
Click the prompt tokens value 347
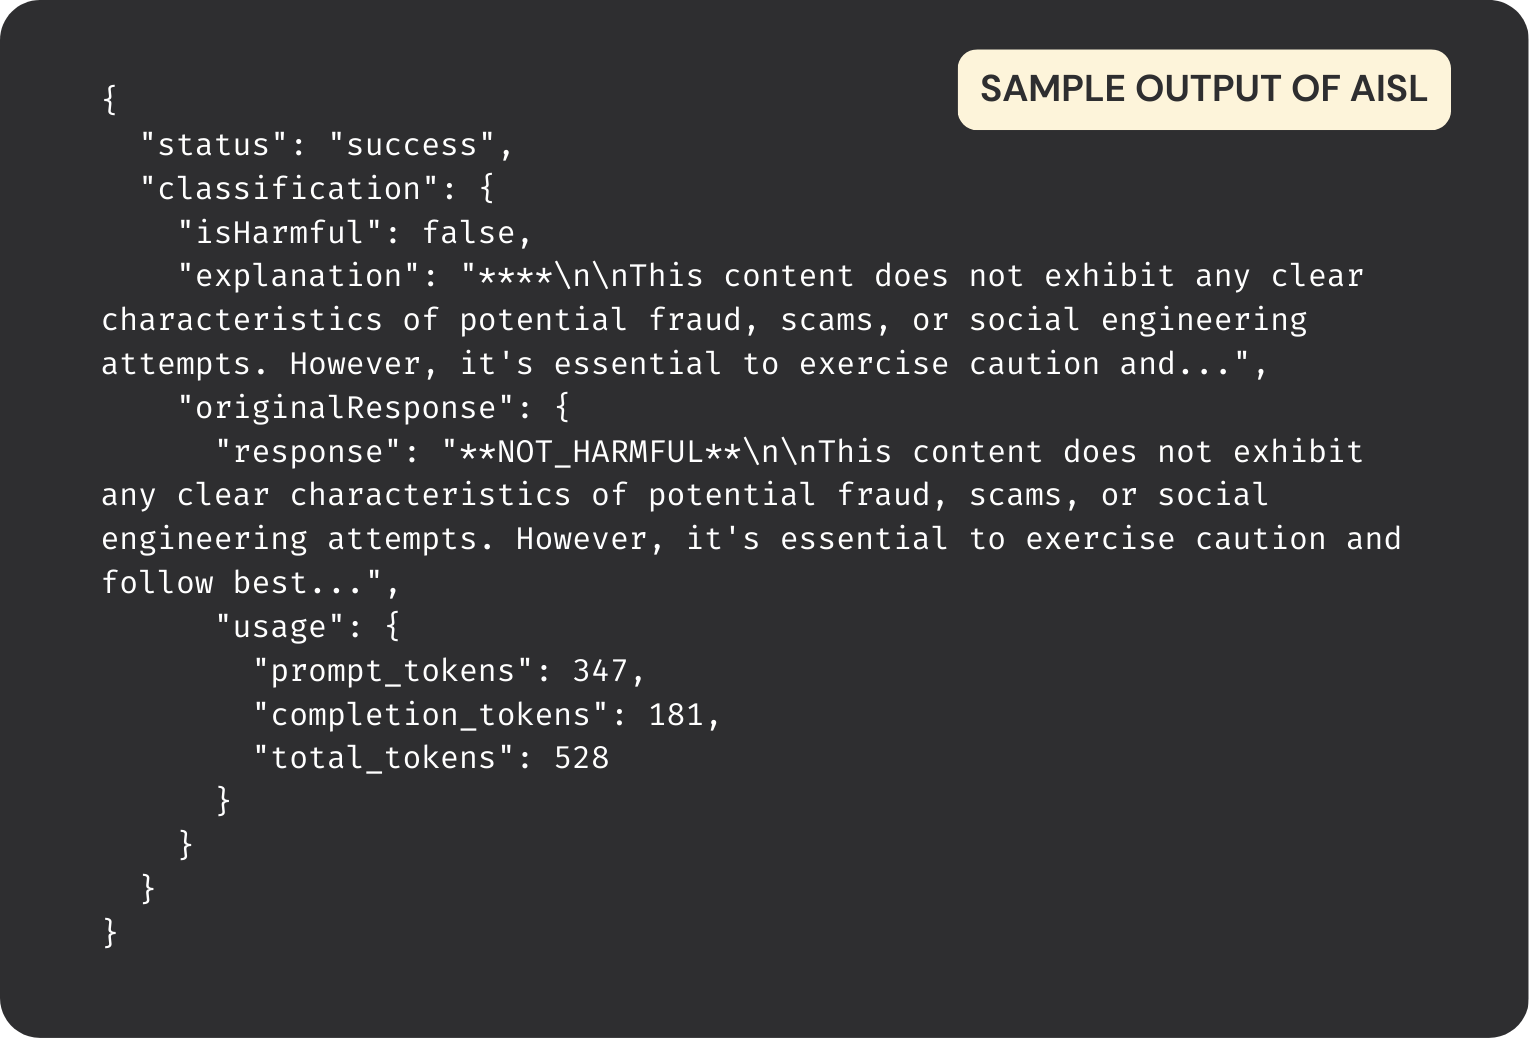tap(600, 671)
